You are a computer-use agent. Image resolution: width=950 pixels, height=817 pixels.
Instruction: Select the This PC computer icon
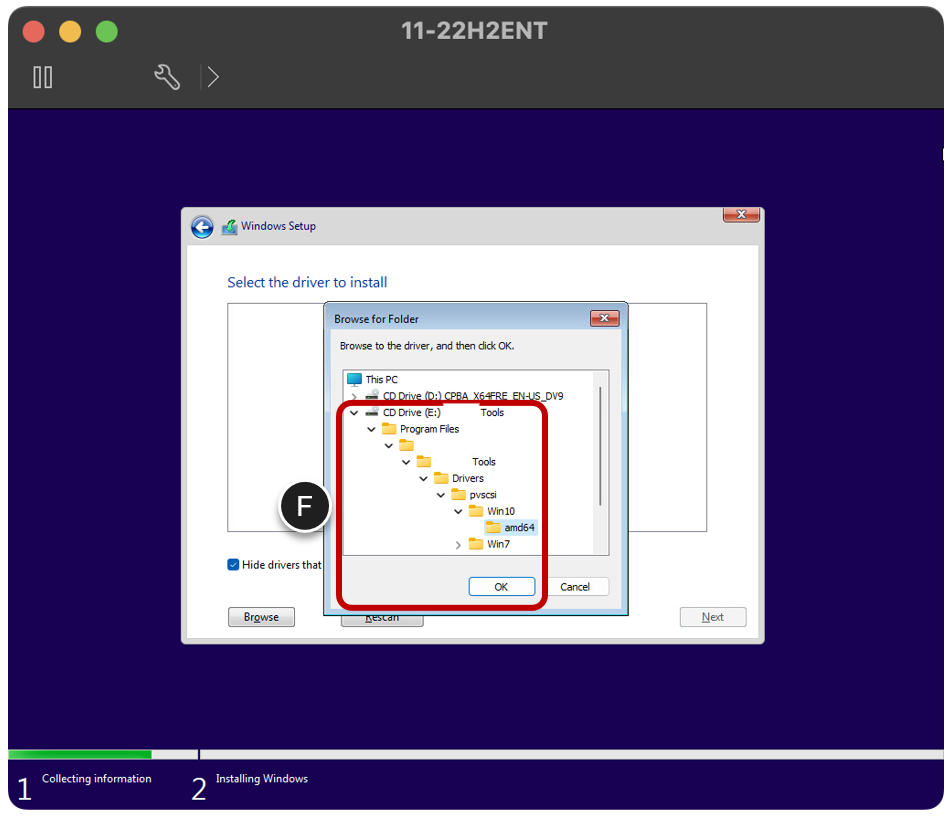pos(353,379)
